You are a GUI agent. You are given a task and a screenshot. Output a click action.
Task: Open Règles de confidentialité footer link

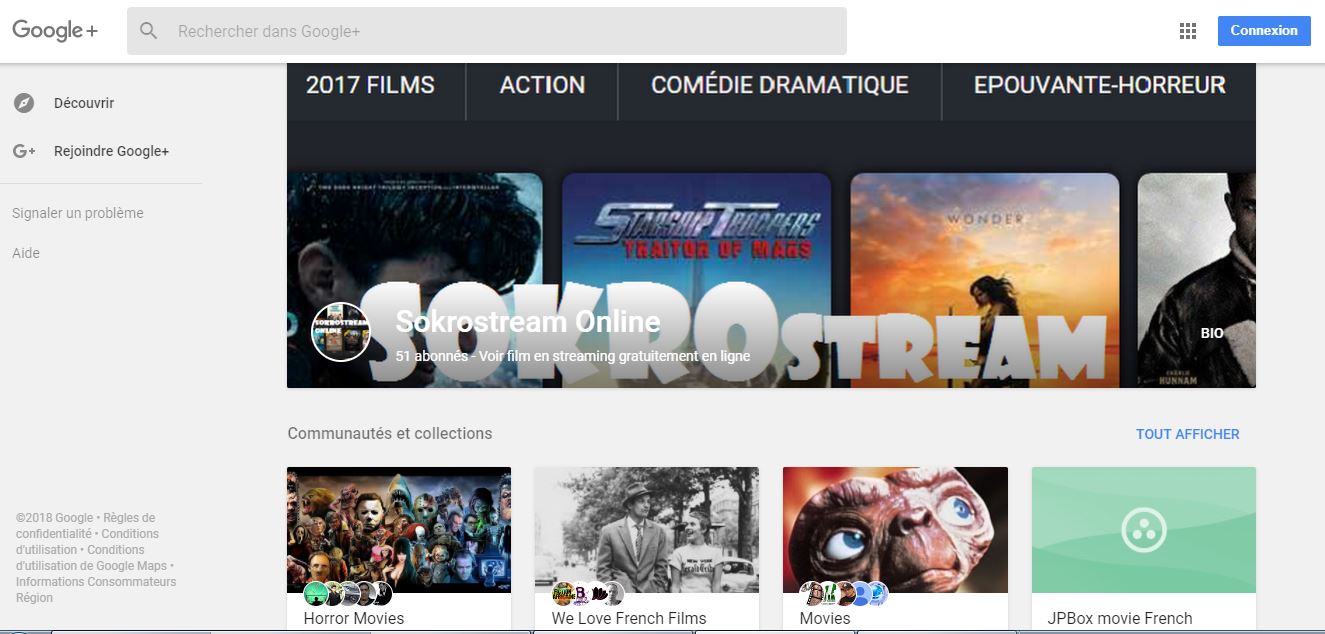click(x=86, y=525)
